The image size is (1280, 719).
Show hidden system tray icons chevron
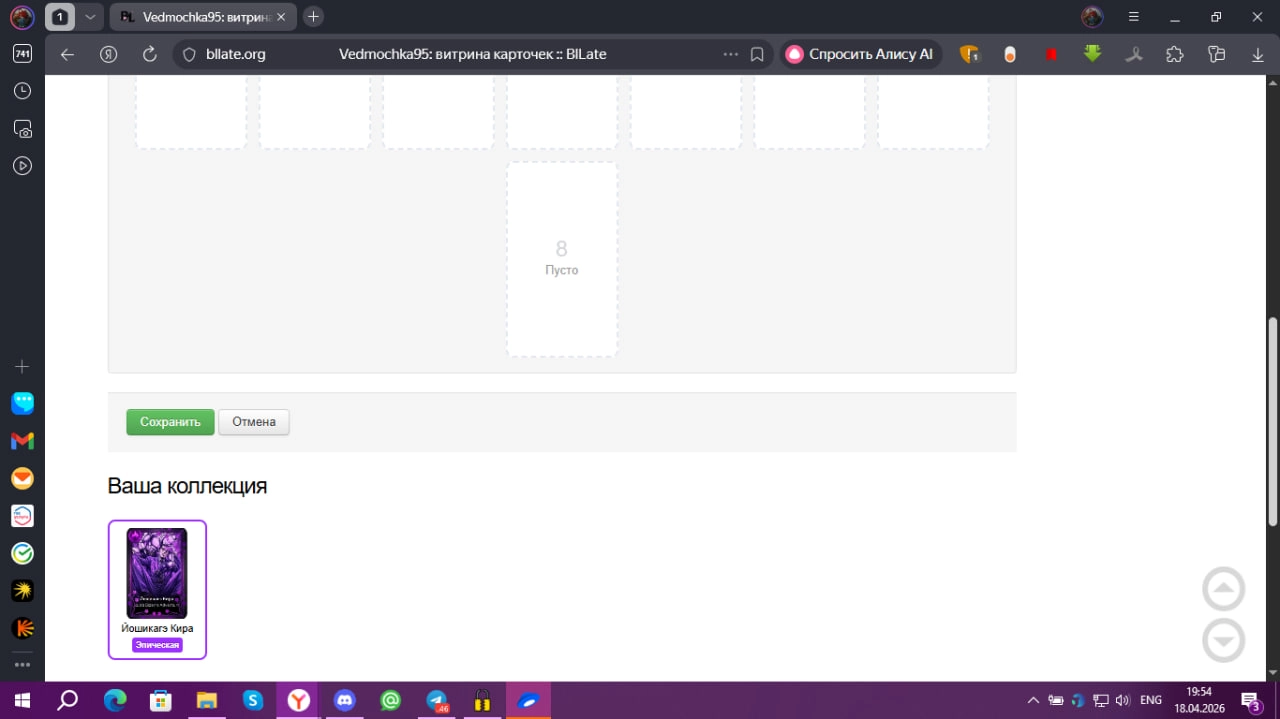[1032, 700]
